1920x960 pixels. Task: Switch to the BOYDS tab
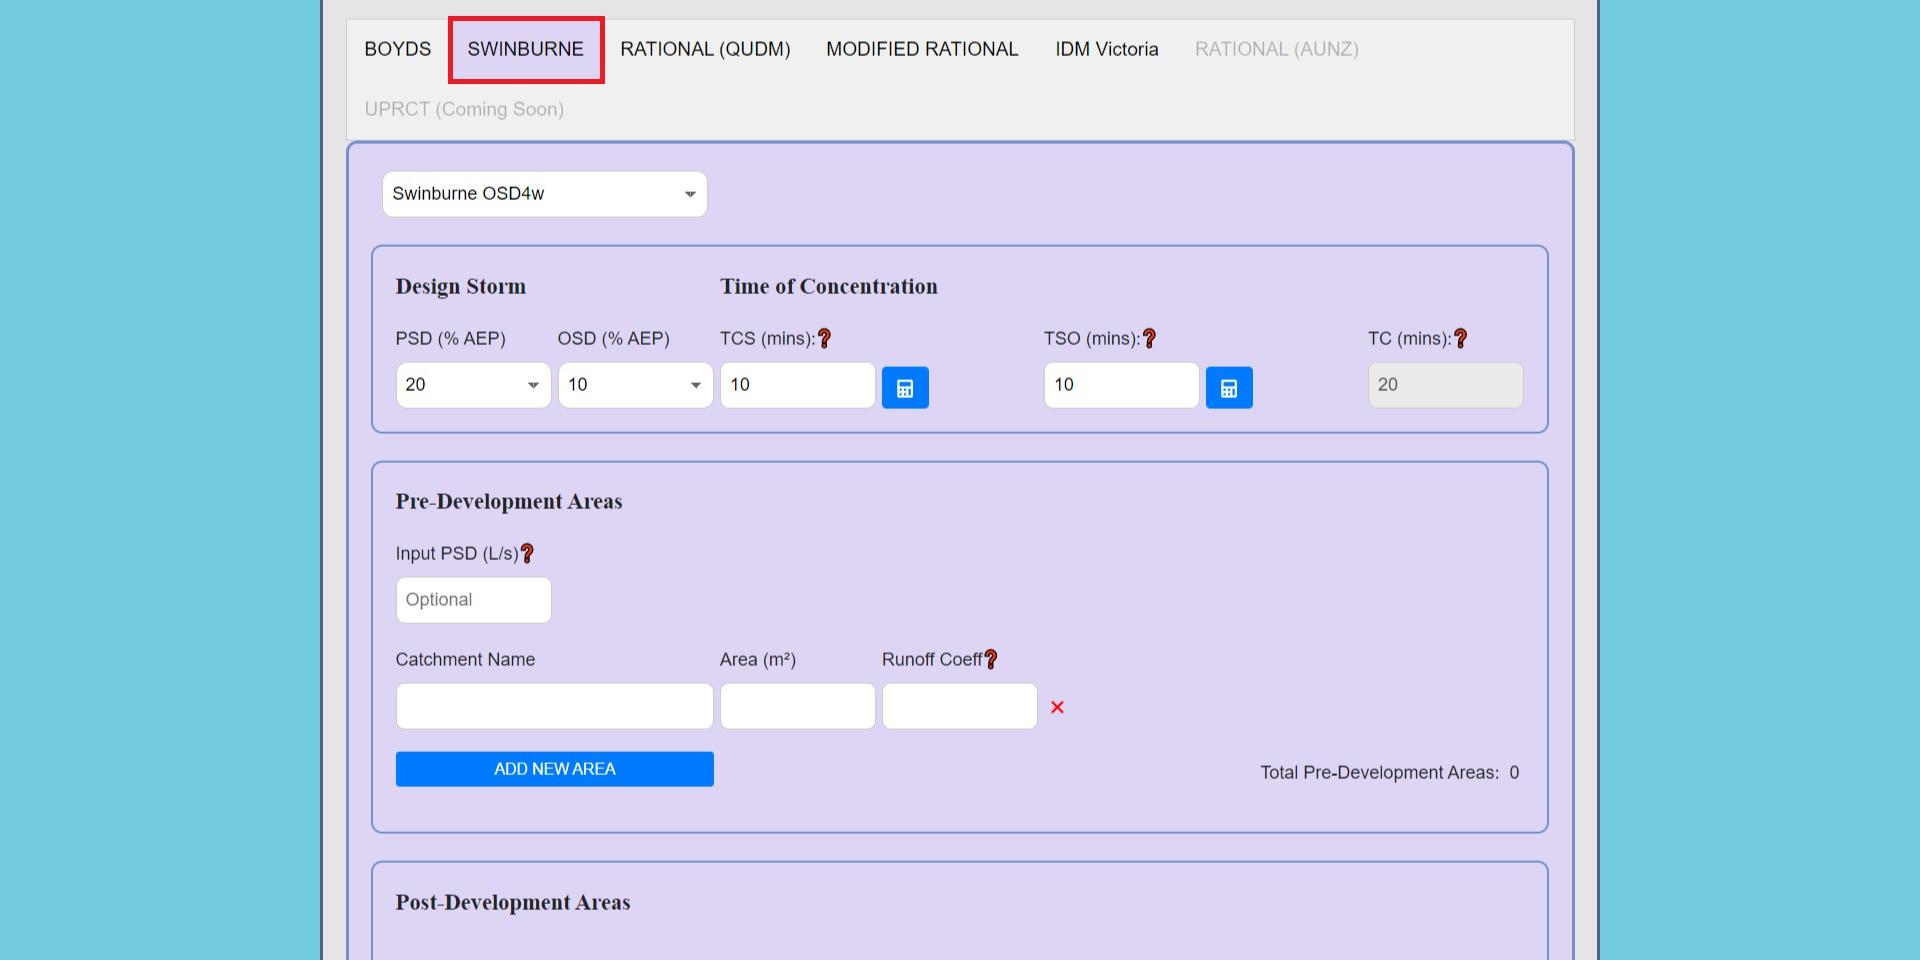coord(398,49)
